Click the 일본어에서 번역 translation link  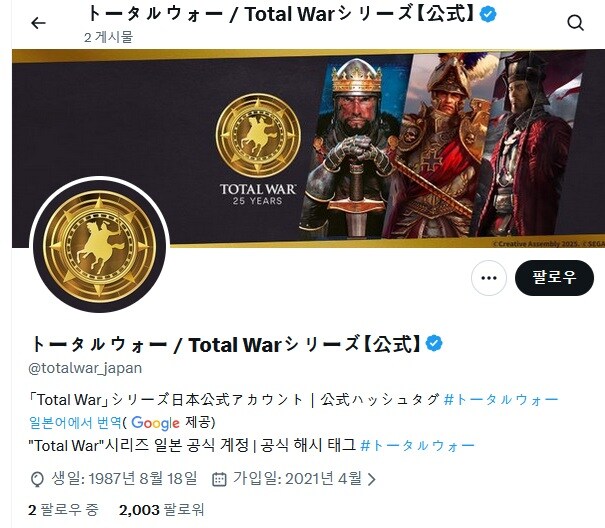pos(75,423)
